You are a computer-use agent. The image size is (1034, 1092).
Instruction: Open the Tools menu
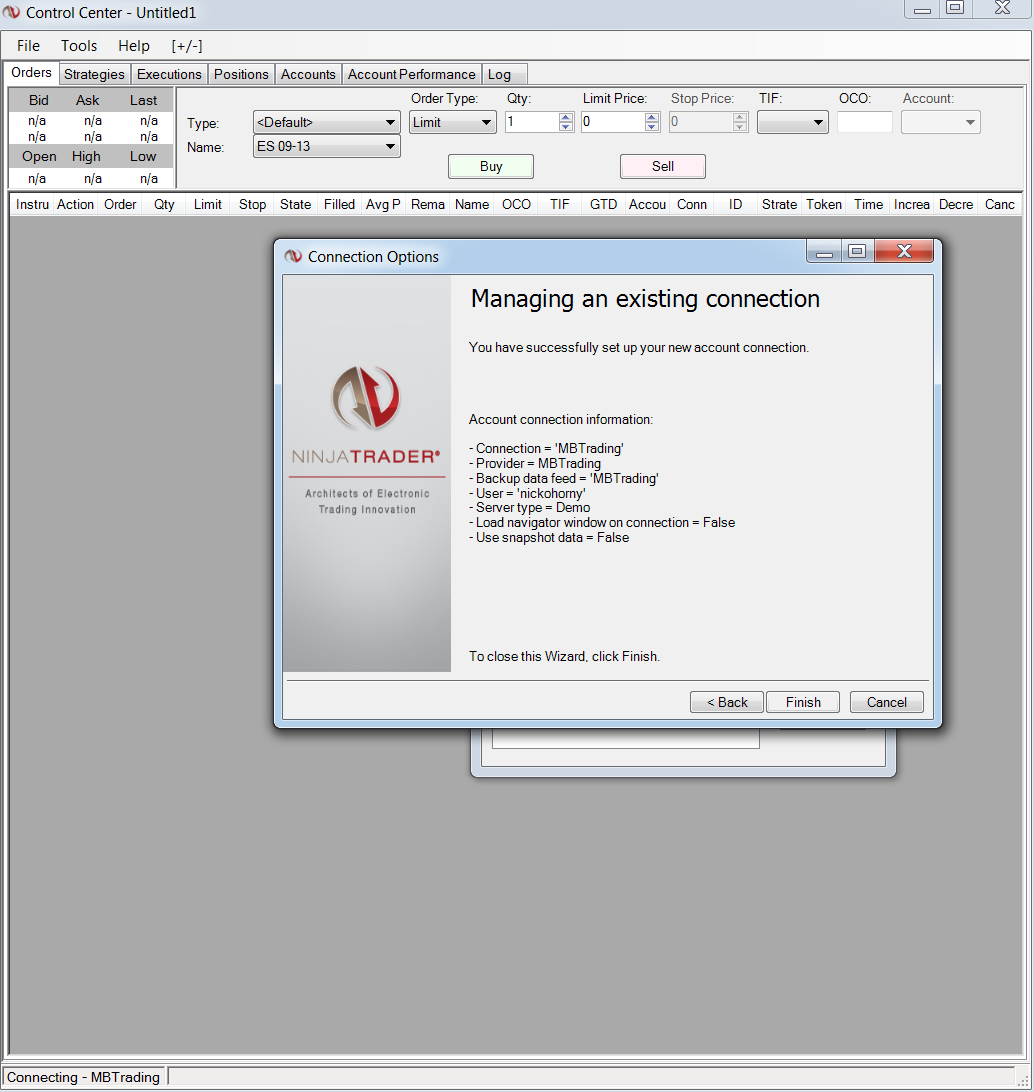pos(79,46)
